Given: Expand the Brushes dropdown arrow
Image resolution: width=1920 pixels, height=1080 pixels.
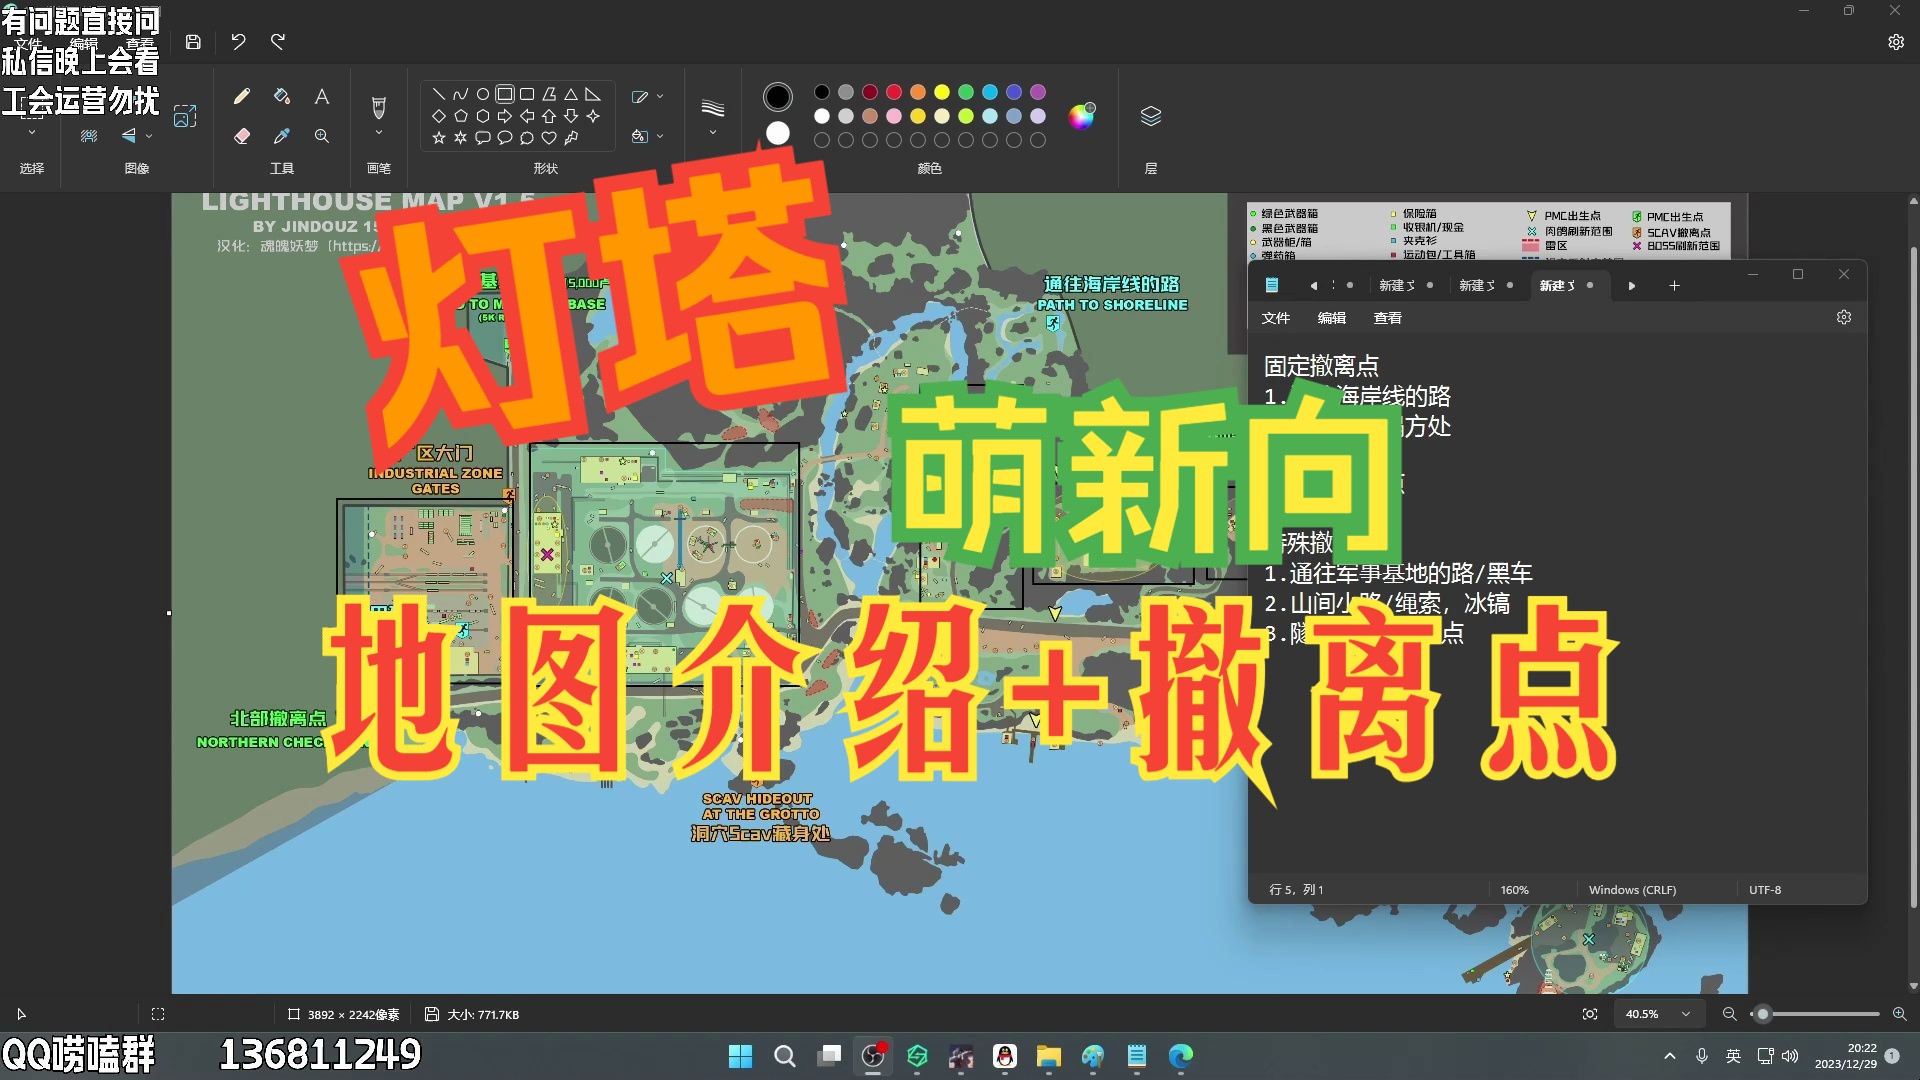Looking at the screenshot, I should pyautogui.click(x=379, y=132).
